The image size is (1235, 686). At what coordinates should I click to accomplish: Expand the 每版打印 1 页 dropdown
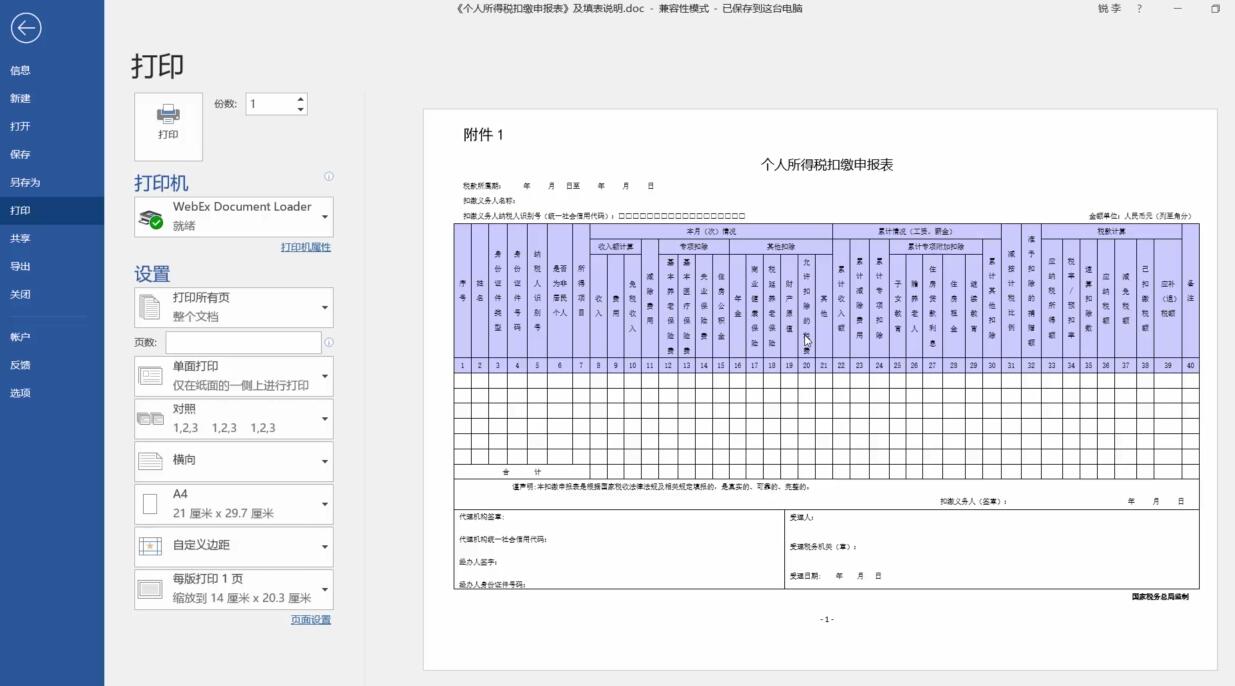coord(234,589)
